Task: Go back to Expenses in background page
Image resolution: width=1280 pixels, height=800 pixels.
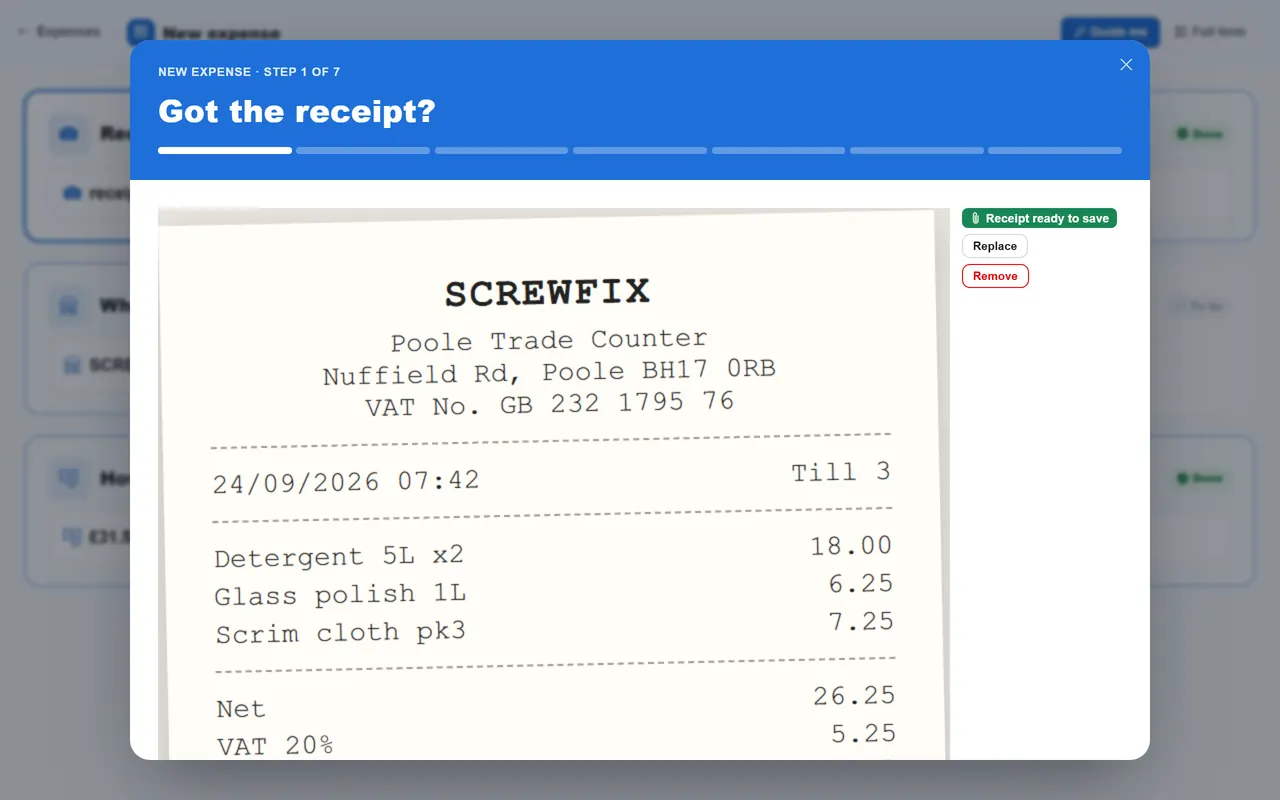Action: (59, 32)
